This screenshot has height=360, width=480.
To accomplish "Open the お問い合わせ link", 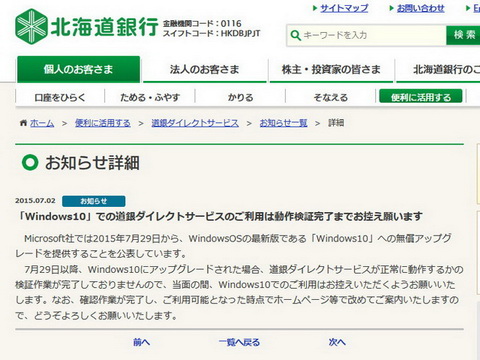I will [x=421, y=8].
